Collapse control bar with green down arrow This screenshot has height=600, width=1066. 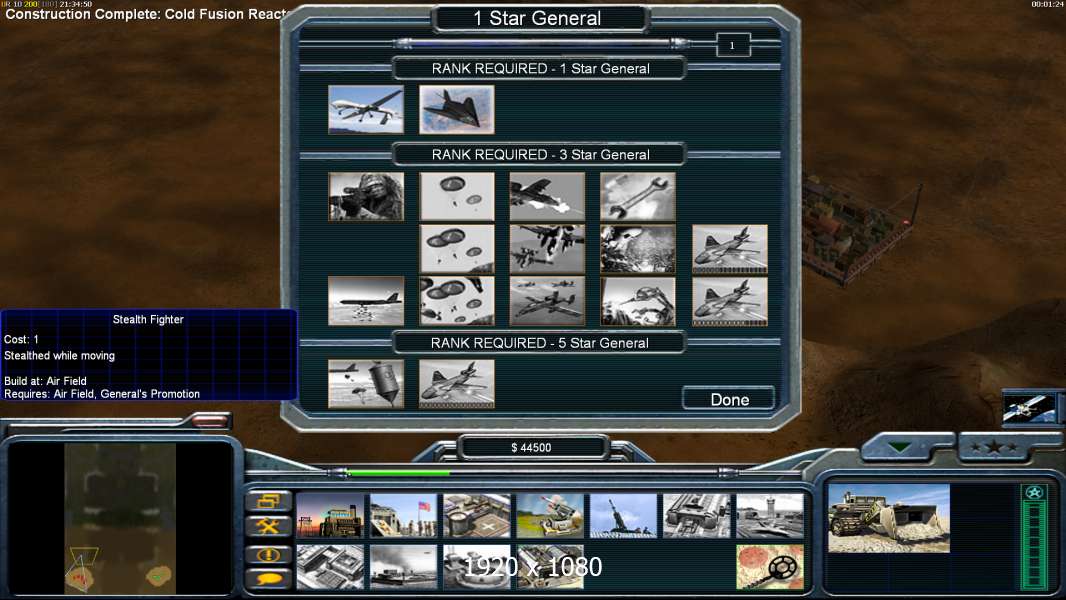click(x=899, y=447)
